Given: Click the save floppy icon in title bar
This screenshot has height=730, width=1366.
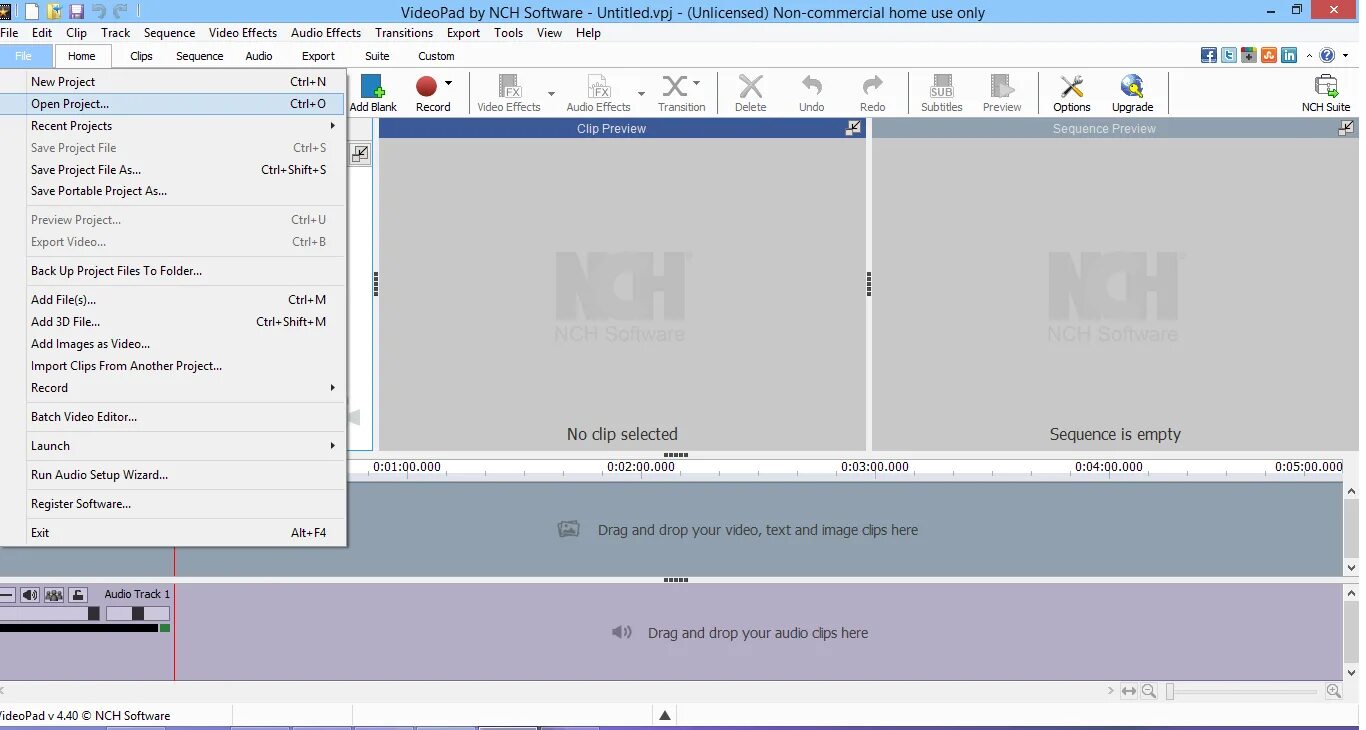Looking at the screenshot, I should coord(76,12).
